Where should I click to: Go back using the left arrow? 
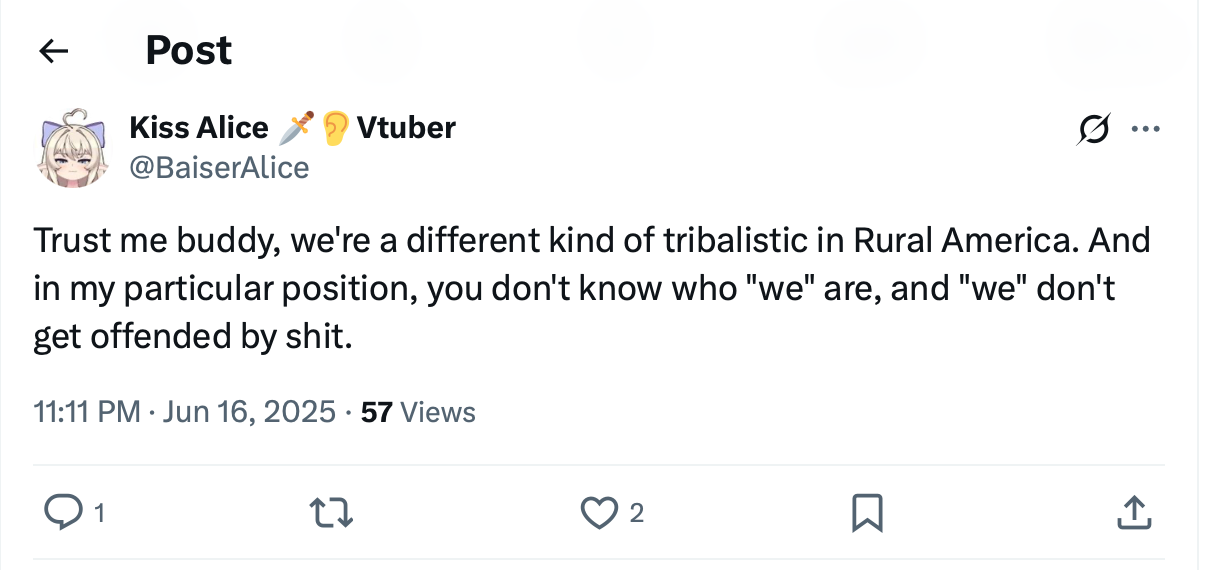click(53, 51)
